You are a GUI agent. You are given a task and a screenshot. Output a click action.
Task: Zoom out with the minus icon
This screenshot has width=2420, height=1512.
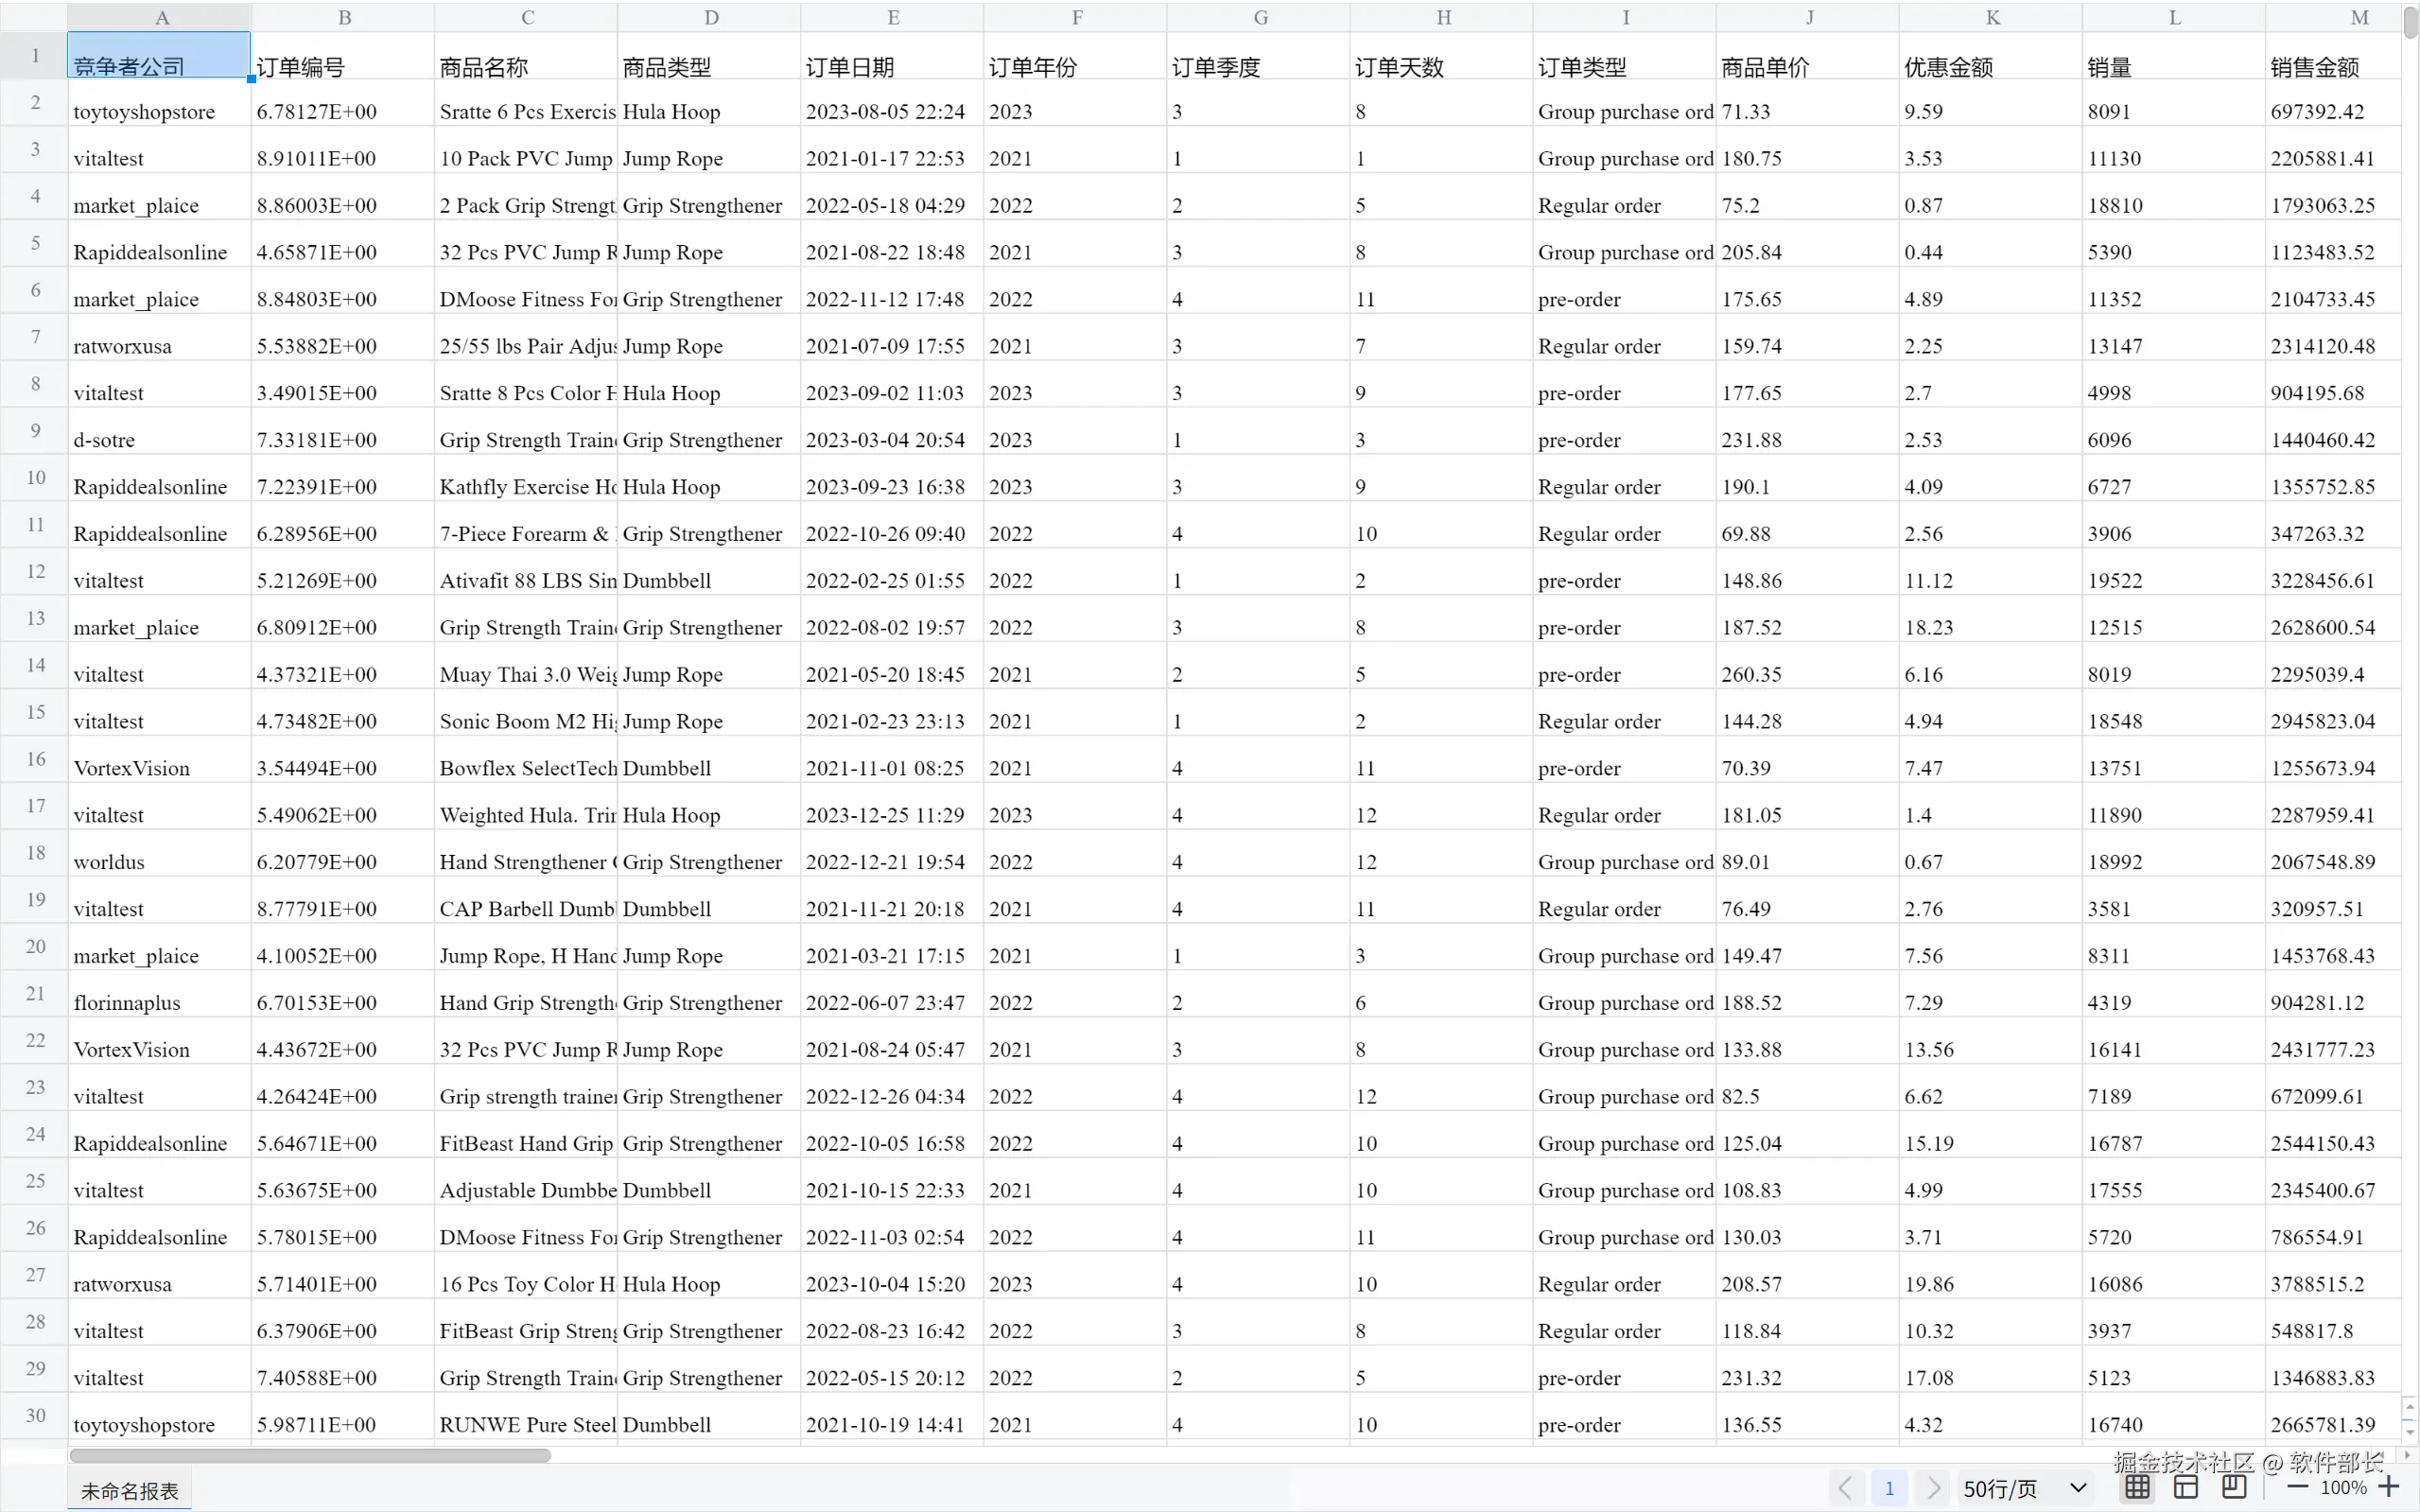point(2298,1487)
